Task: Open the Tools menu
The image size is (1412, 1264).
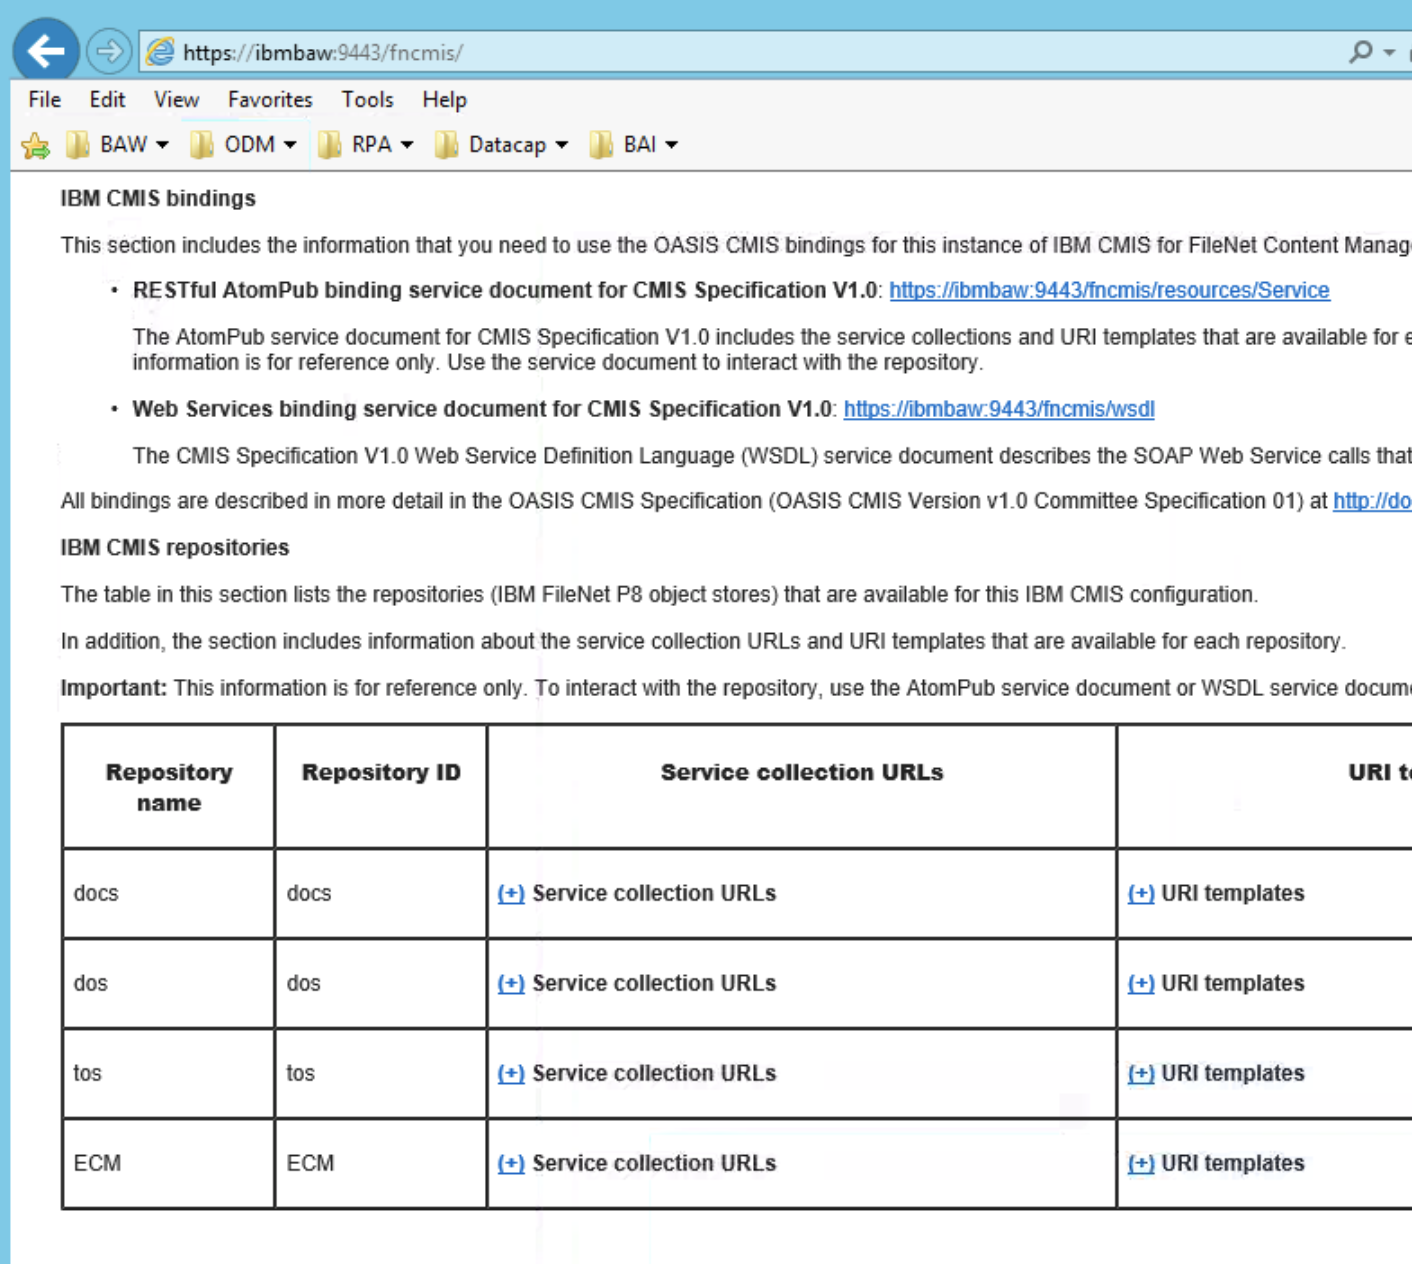Action: click(x=367, y=100)
